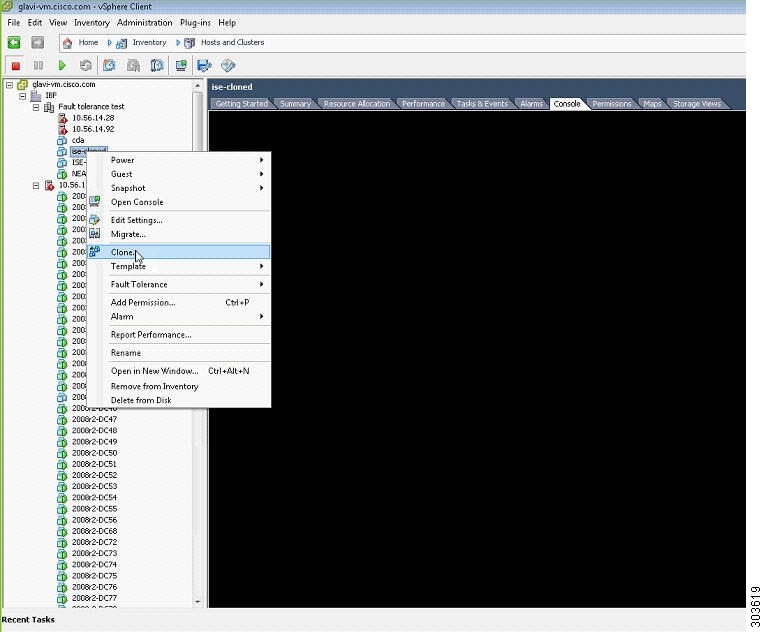Collapse the IBF datacenter node
This screenshot has width=761, height=632.
click(x=22, y=96)
